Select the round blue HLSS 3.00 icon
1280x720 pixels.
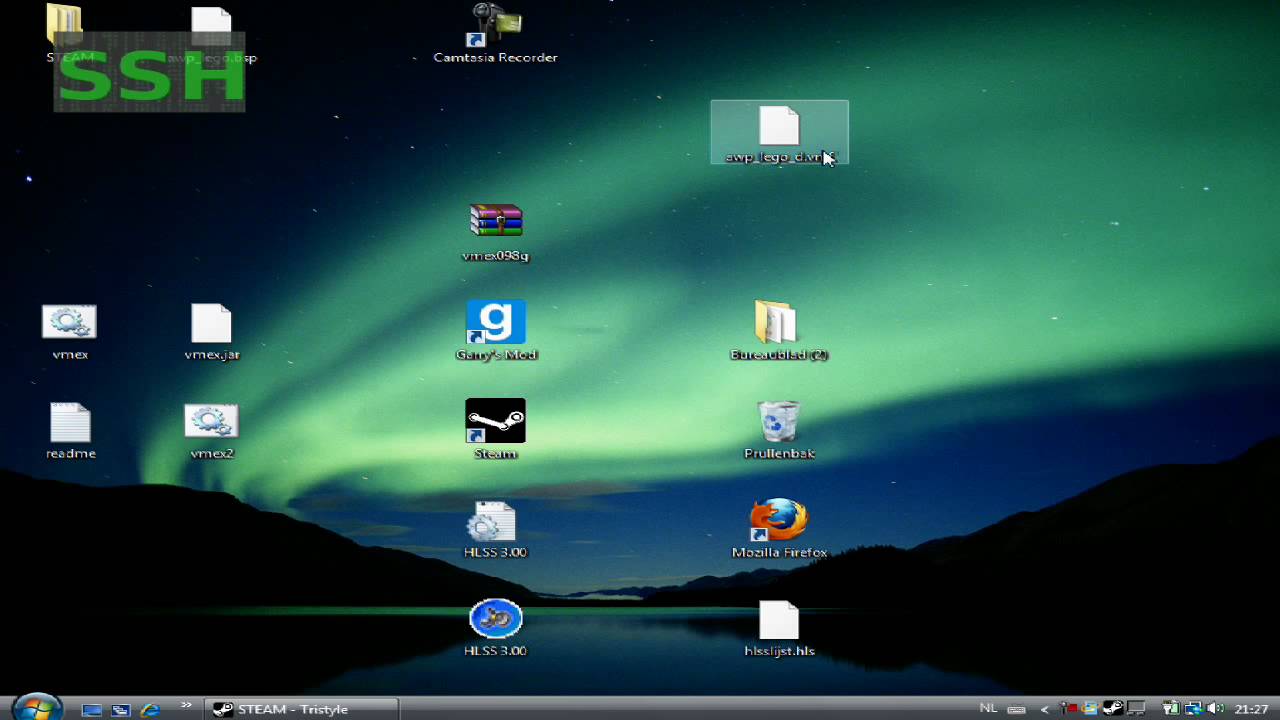click(x=495, y=628)
